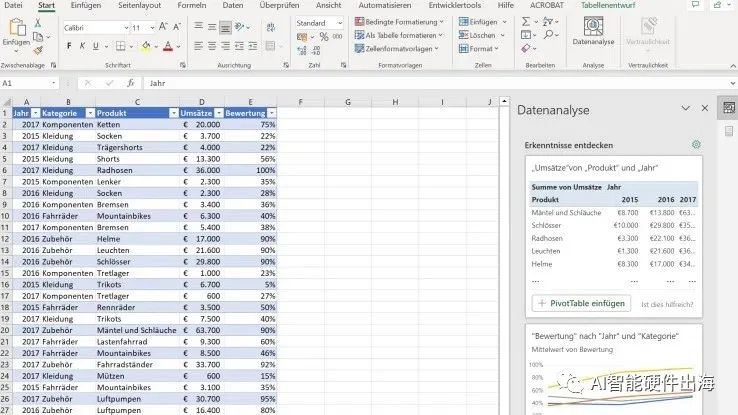
Task: Open the Calibri font name dropdown
Action: (x=125, y=28)
